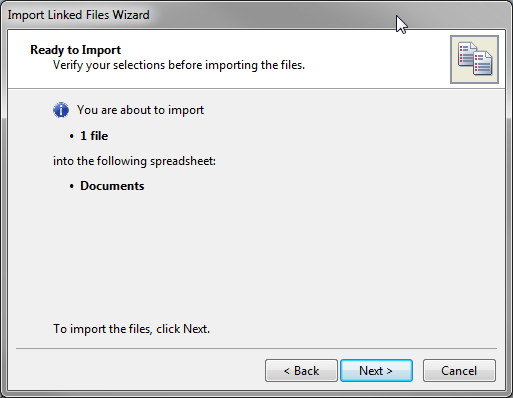Click the bullet beside Documents

pos(71,186)
